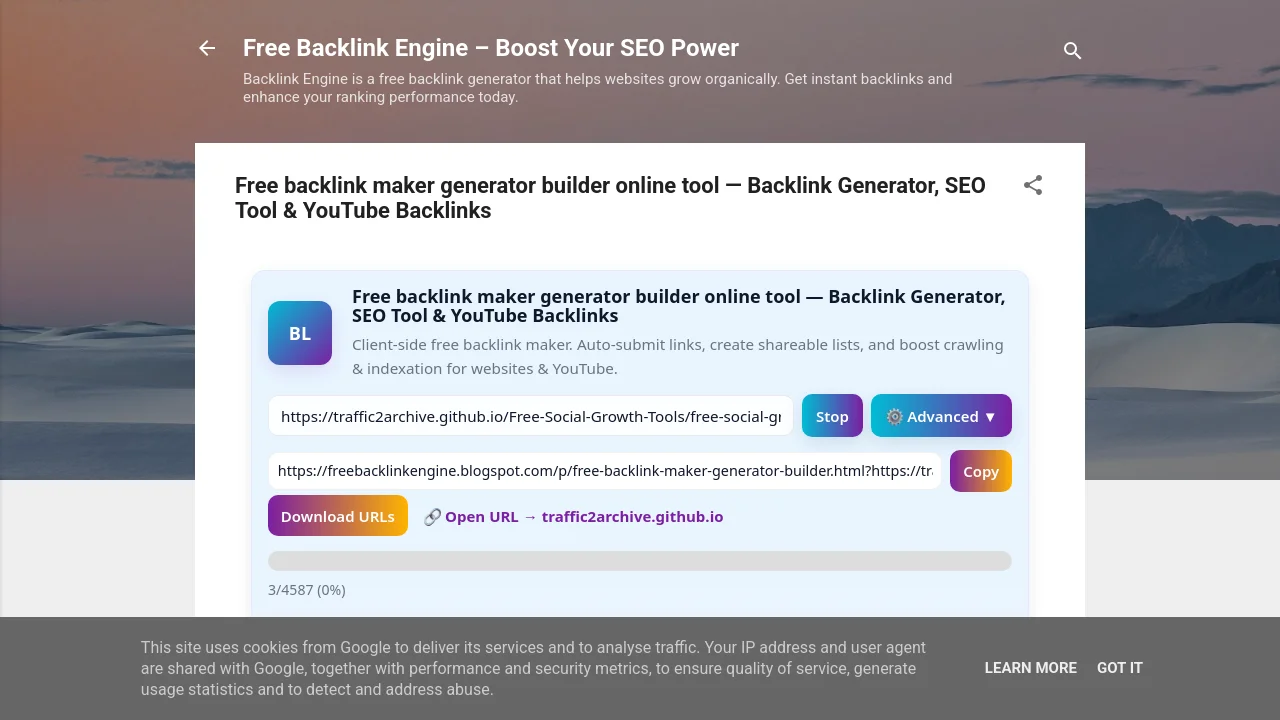Click the tool card heading inside blue panel
The width and height of the screenshot is (1280, 720).
tap(678, 306)
